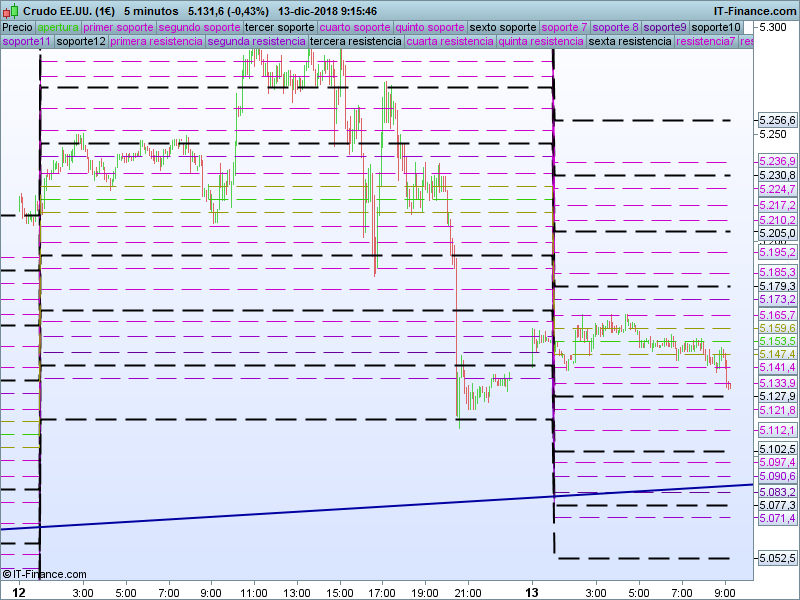
Task: Click the 5.236,9 magenta price tag
Action: pyautogui.click(x=777, y=161)
